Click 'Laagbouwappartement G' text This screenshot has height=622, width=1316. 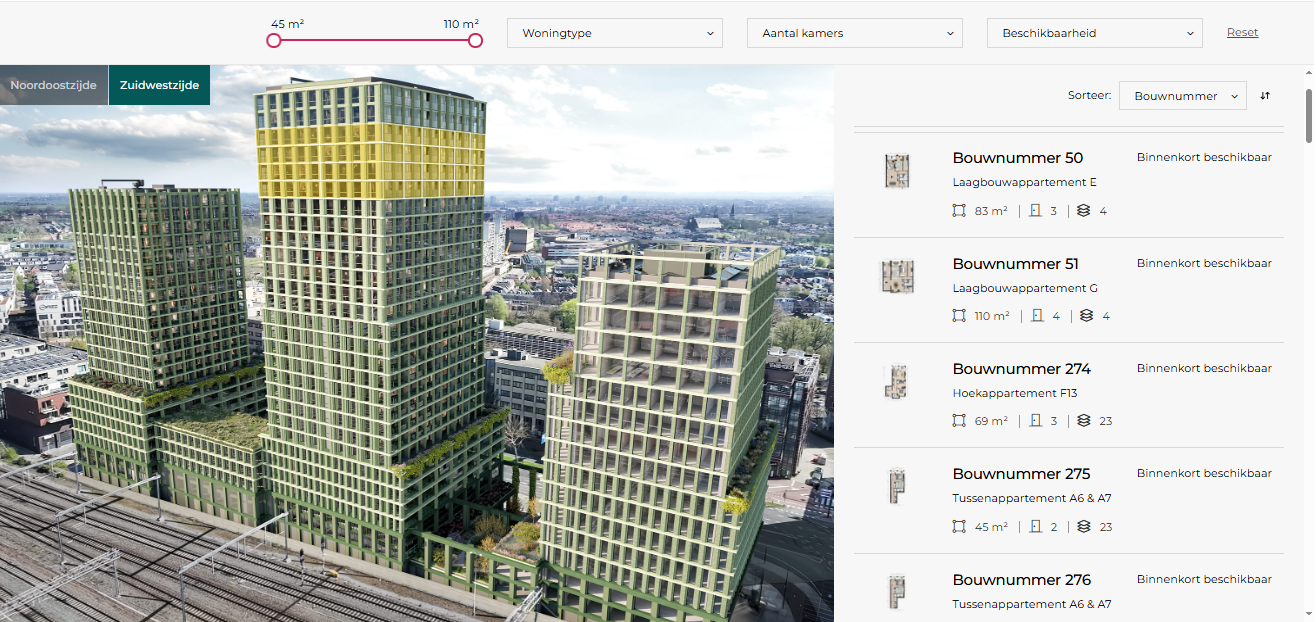coord(1025,288)
